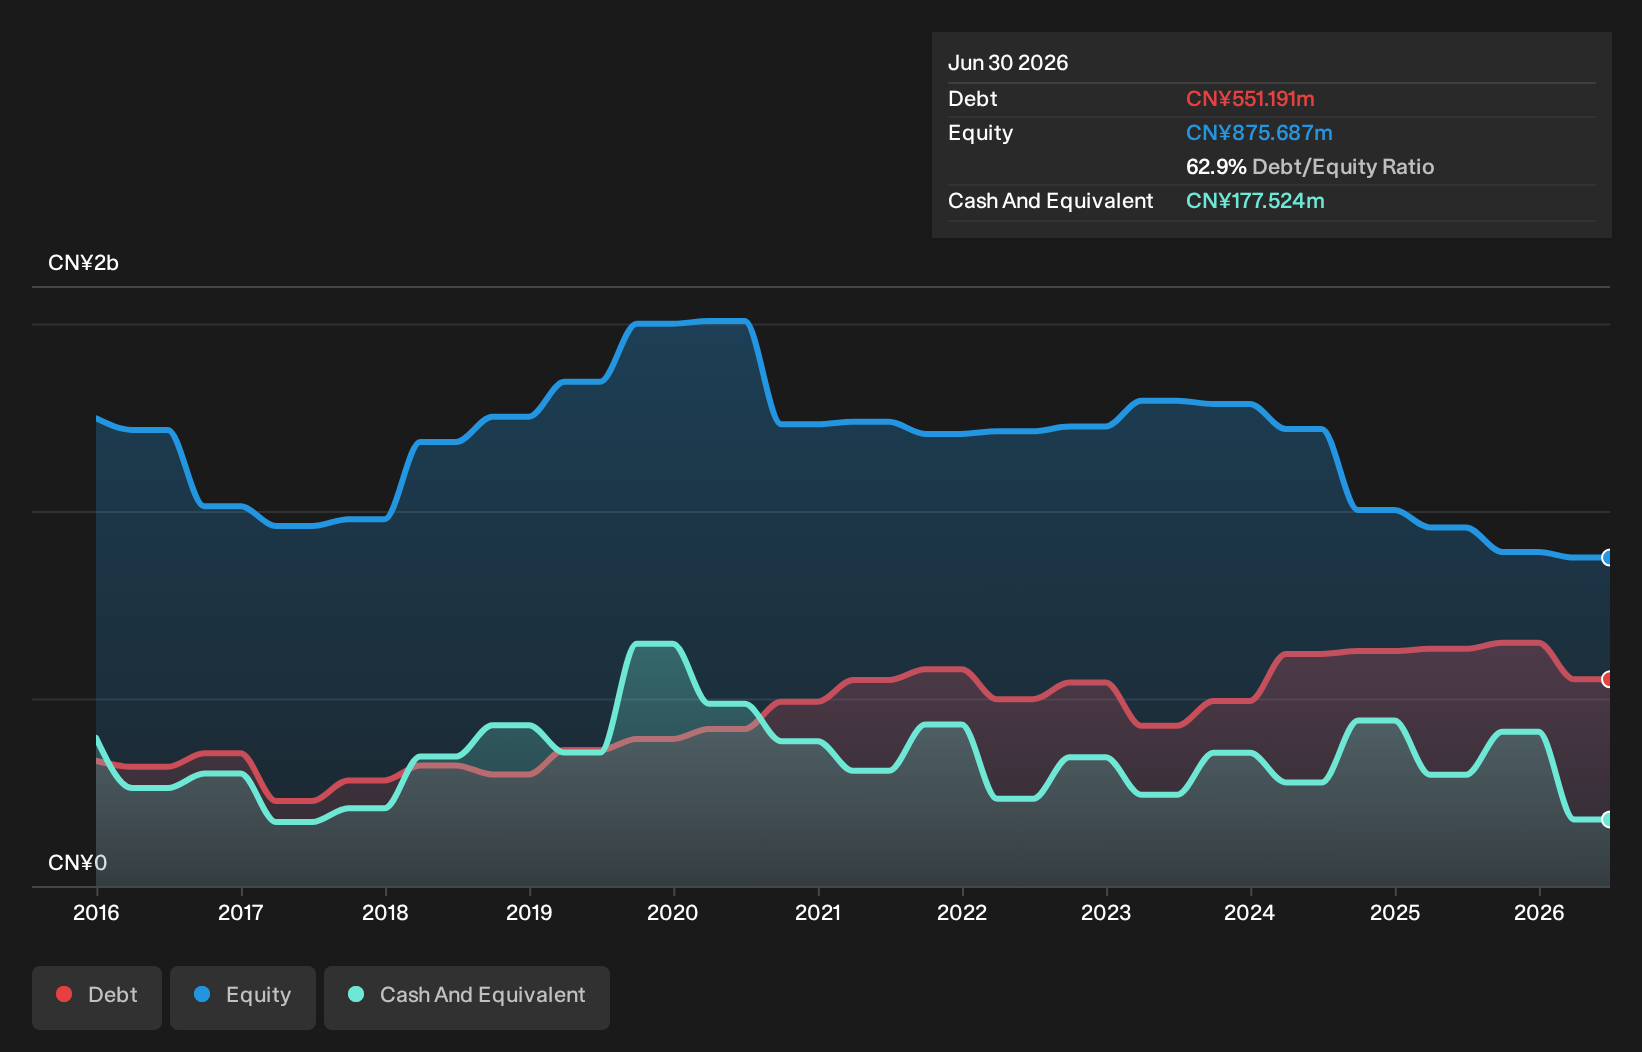Screen dimensions: 1642x1052
Task: Click the teal Cash endpoint marker
Action: pos(1608,819)
